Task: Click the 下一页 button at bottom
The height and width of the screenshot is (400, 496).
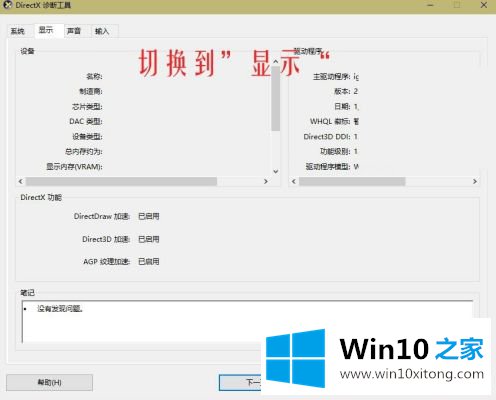Action: [240, 383]
